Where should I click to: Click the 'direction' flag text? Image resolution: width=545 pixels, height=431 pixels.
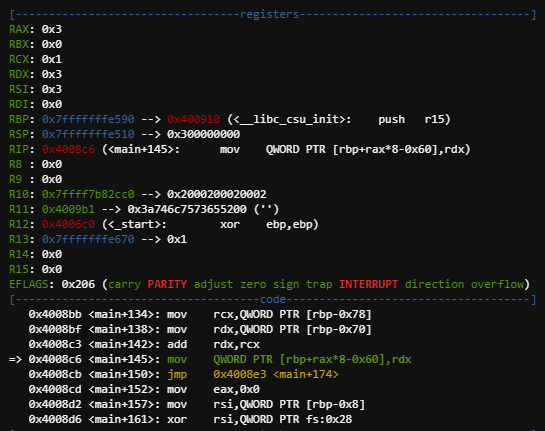pyautogui.click(x=434, y=284)
